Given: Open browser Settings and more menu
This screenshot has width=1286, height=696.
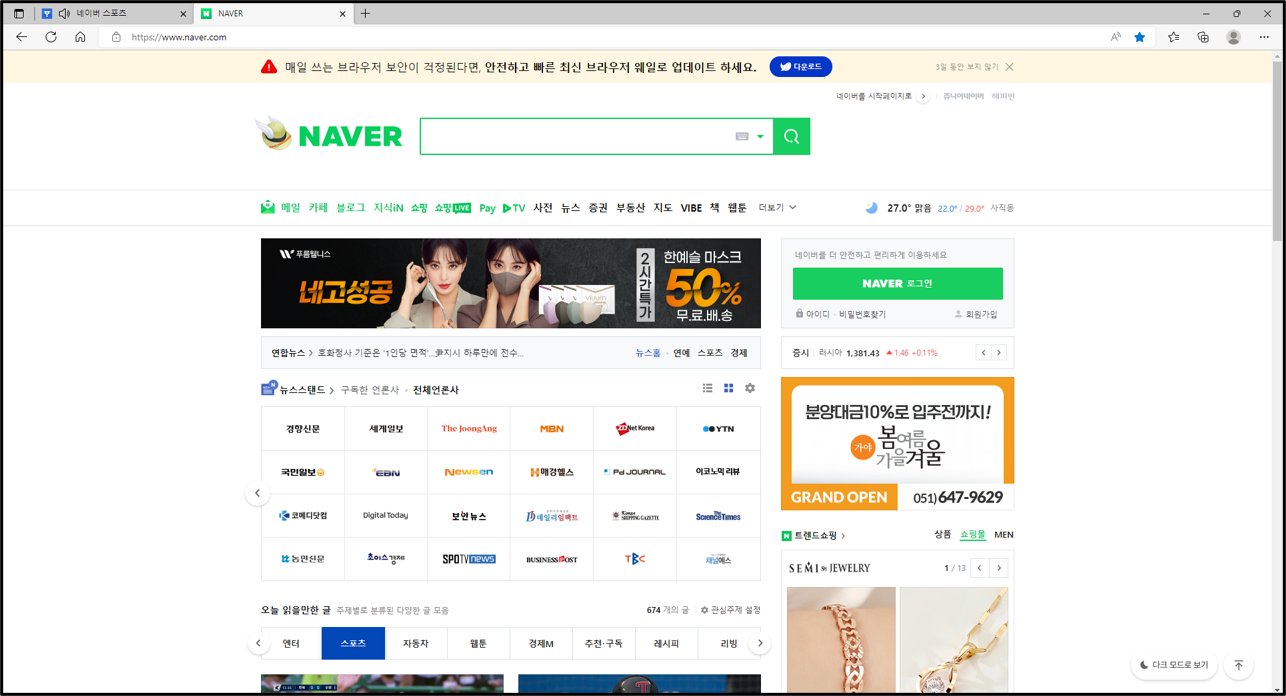Looking at the screenshot, I should click(x=1264, y=37).
